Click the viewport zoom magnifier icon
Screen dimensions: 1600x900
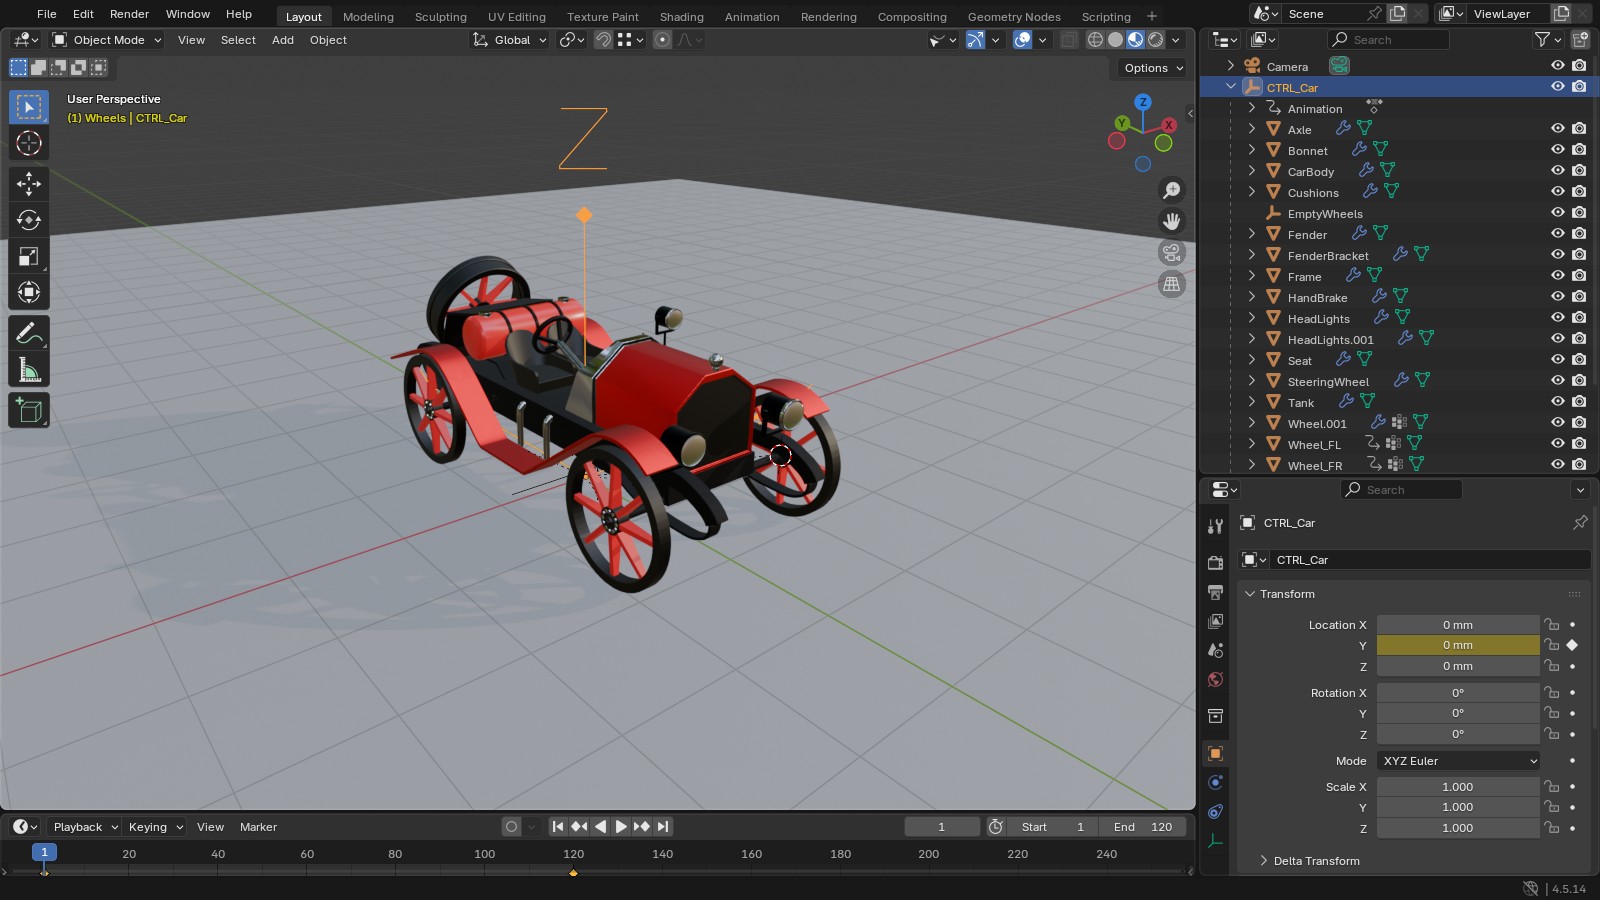1172,190
